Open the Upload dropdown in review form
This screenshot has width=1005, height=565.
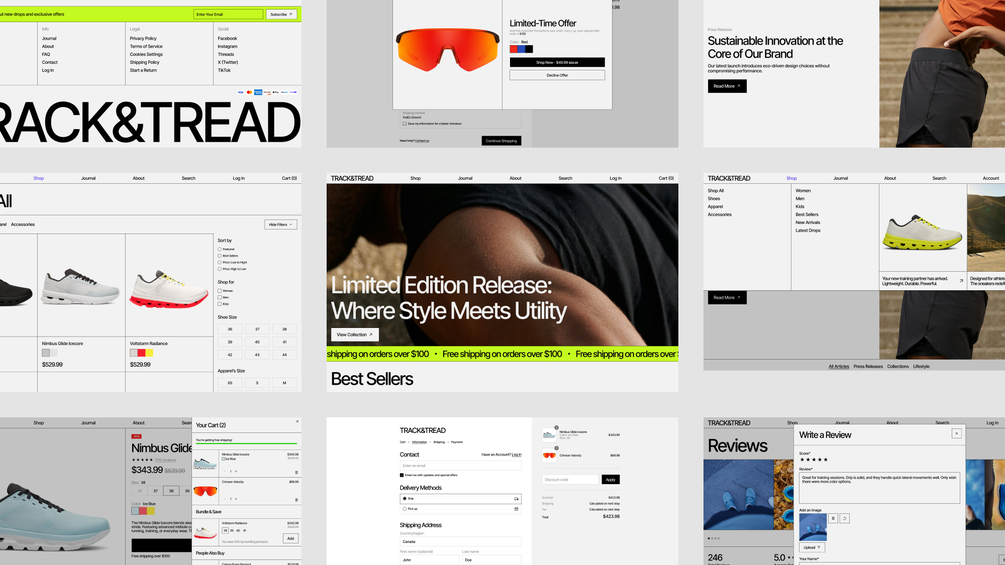pos(812,547)
